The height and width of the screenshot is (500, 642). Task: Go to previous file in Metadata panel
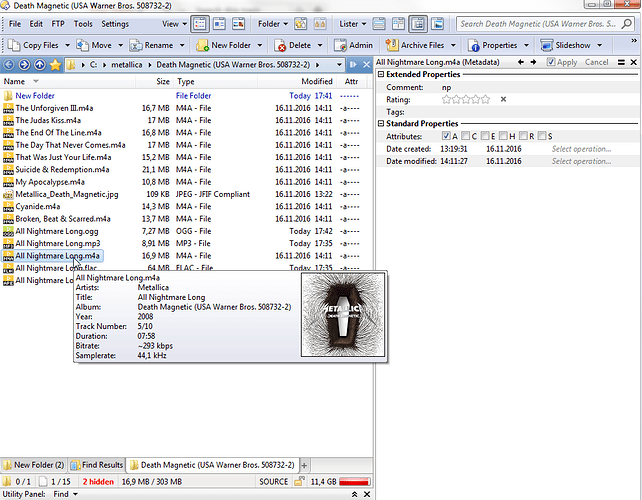[521, 62]
